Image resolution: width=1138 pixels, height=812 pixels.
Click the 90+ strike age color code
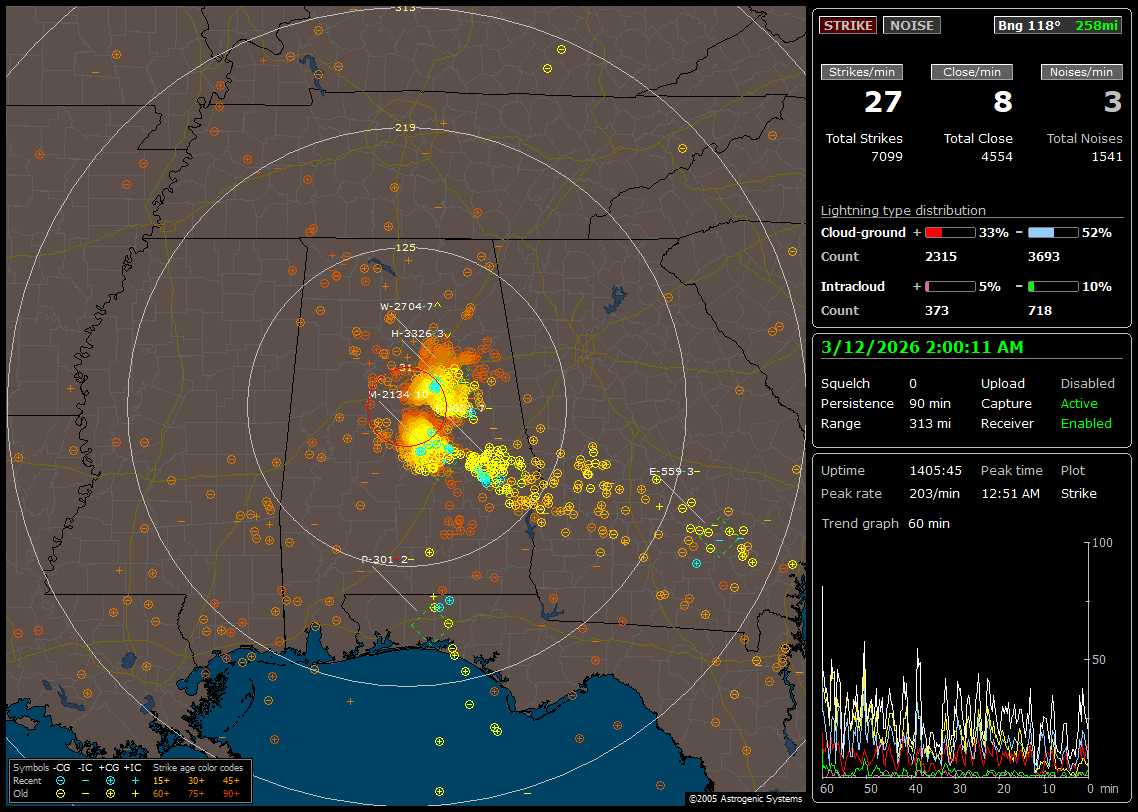pos(231,793)
